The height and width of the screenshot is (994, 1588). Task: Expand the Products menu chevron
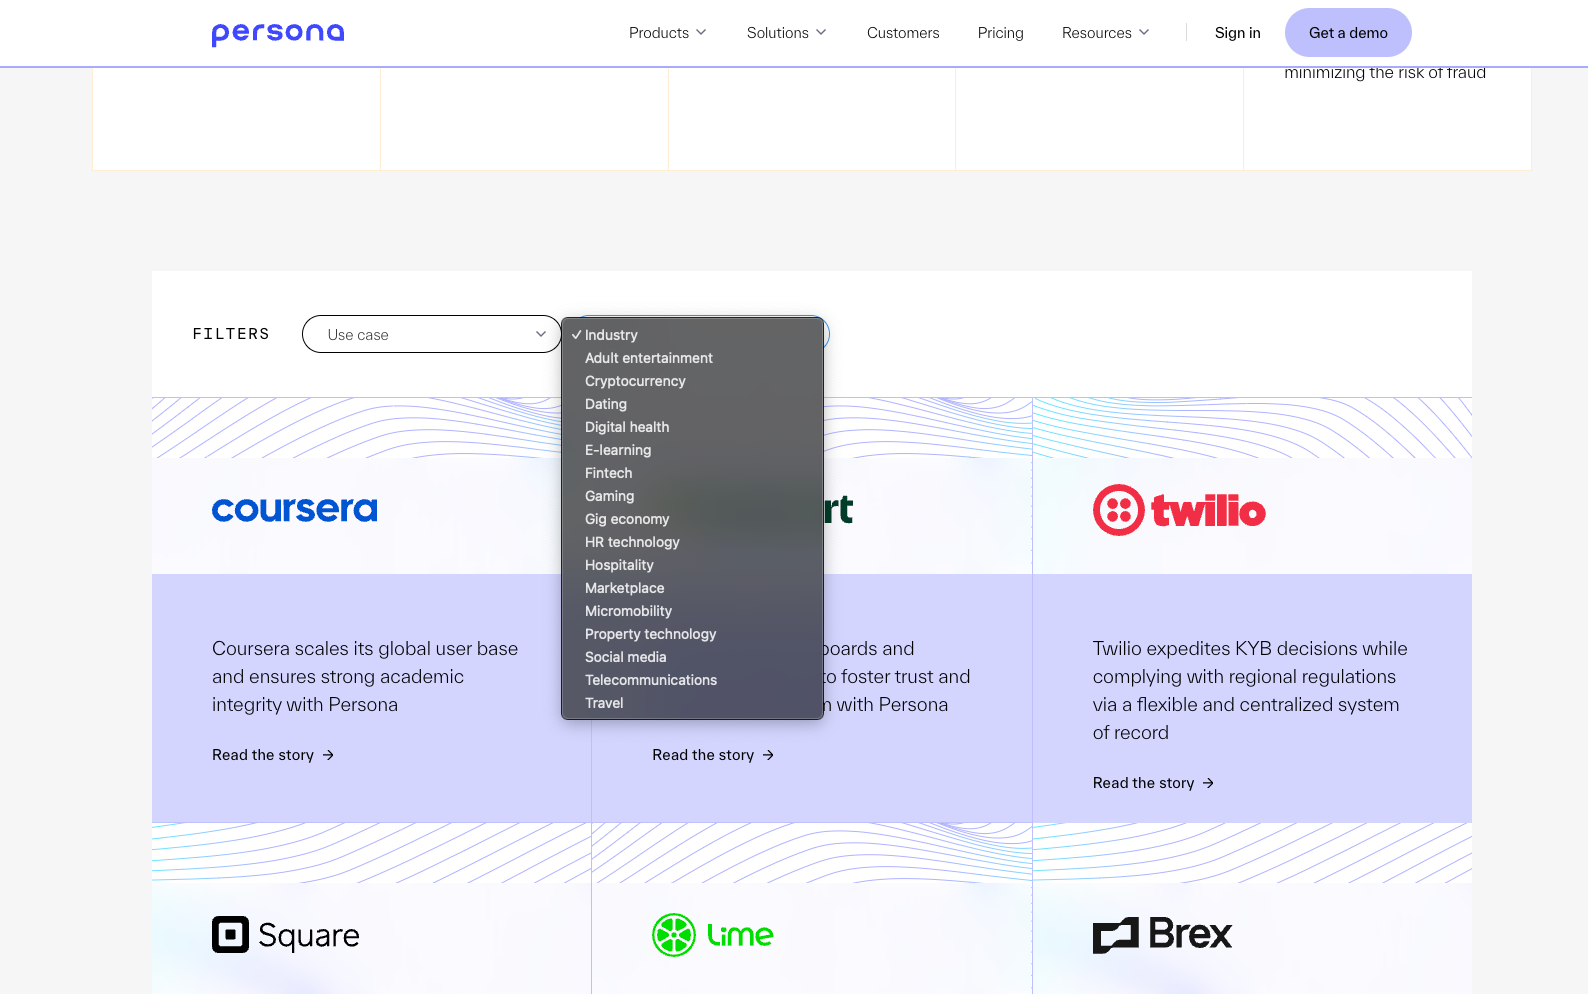(701, 33)
